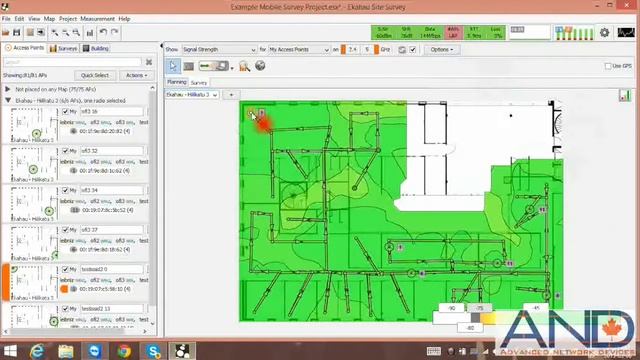Open the Map menu
640x360 pixels.
[49, 19]
